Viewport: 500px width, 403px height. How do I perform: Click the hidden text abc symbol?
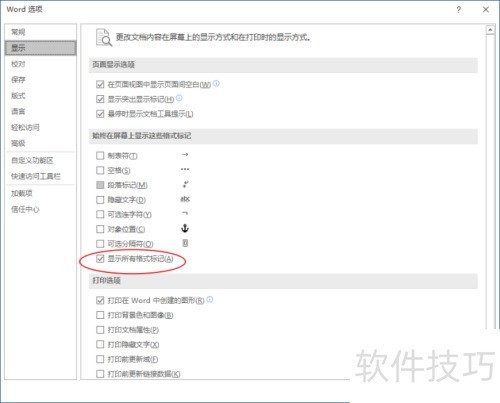tap(185, 199)
